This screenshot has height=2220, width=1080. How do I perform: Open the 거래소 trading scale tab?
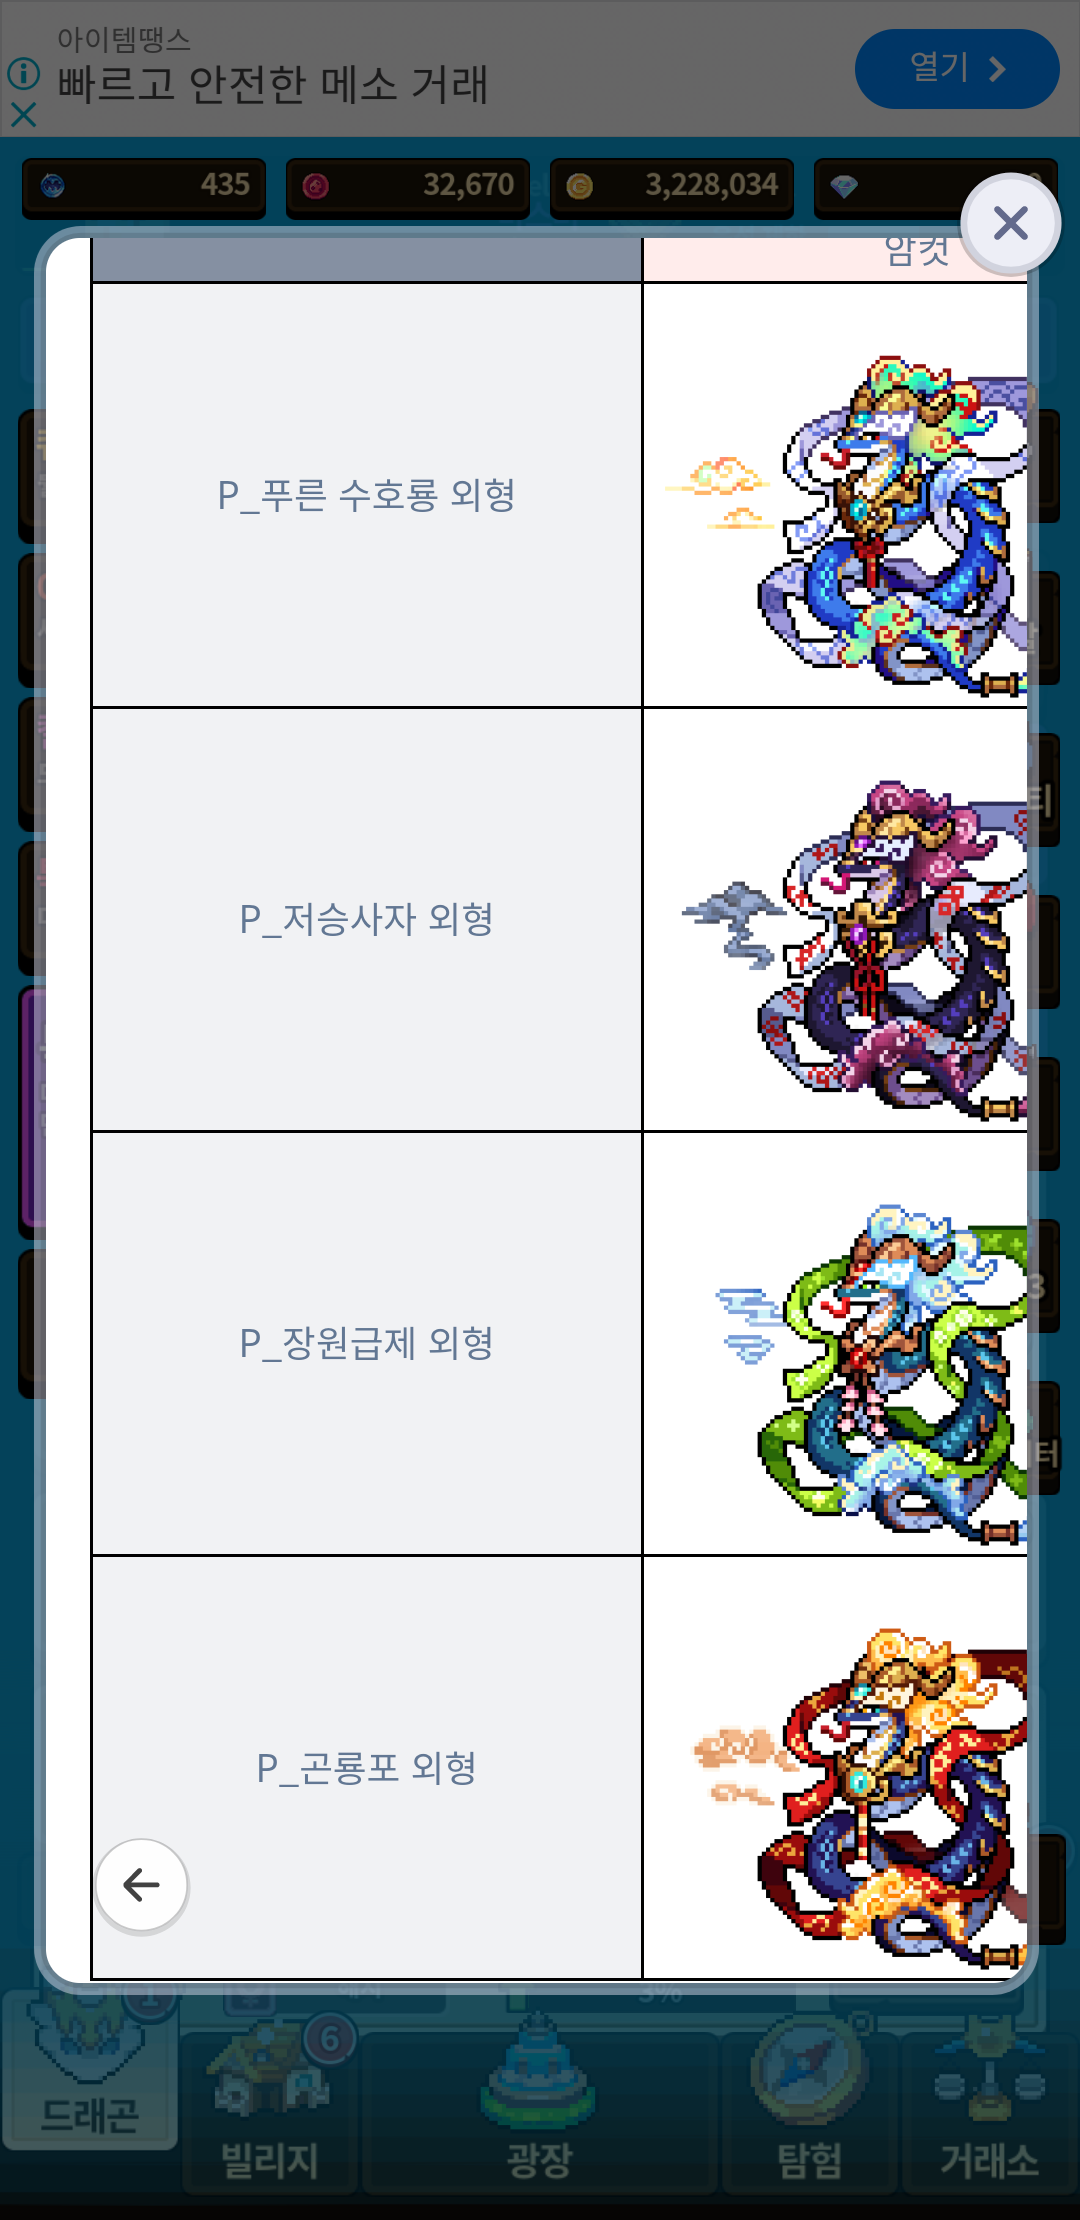pyautogui.click(x=989, y=2110)
